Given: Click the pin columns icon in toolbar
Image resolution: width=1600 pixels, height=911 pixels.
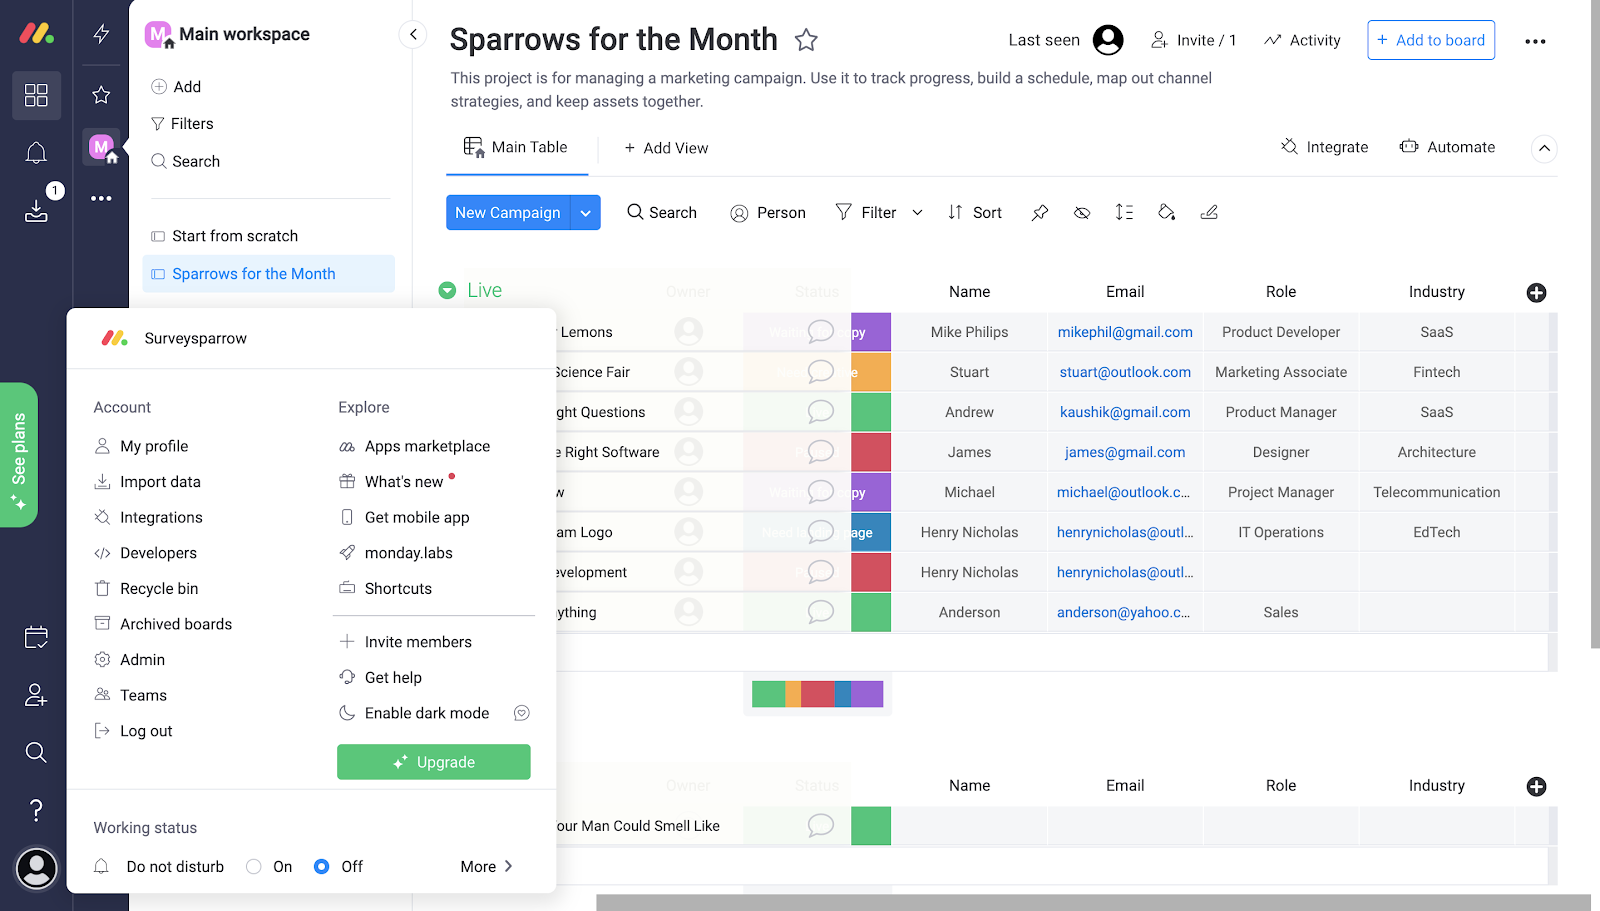Looking at the screenshot, I should pos(1040,212).
